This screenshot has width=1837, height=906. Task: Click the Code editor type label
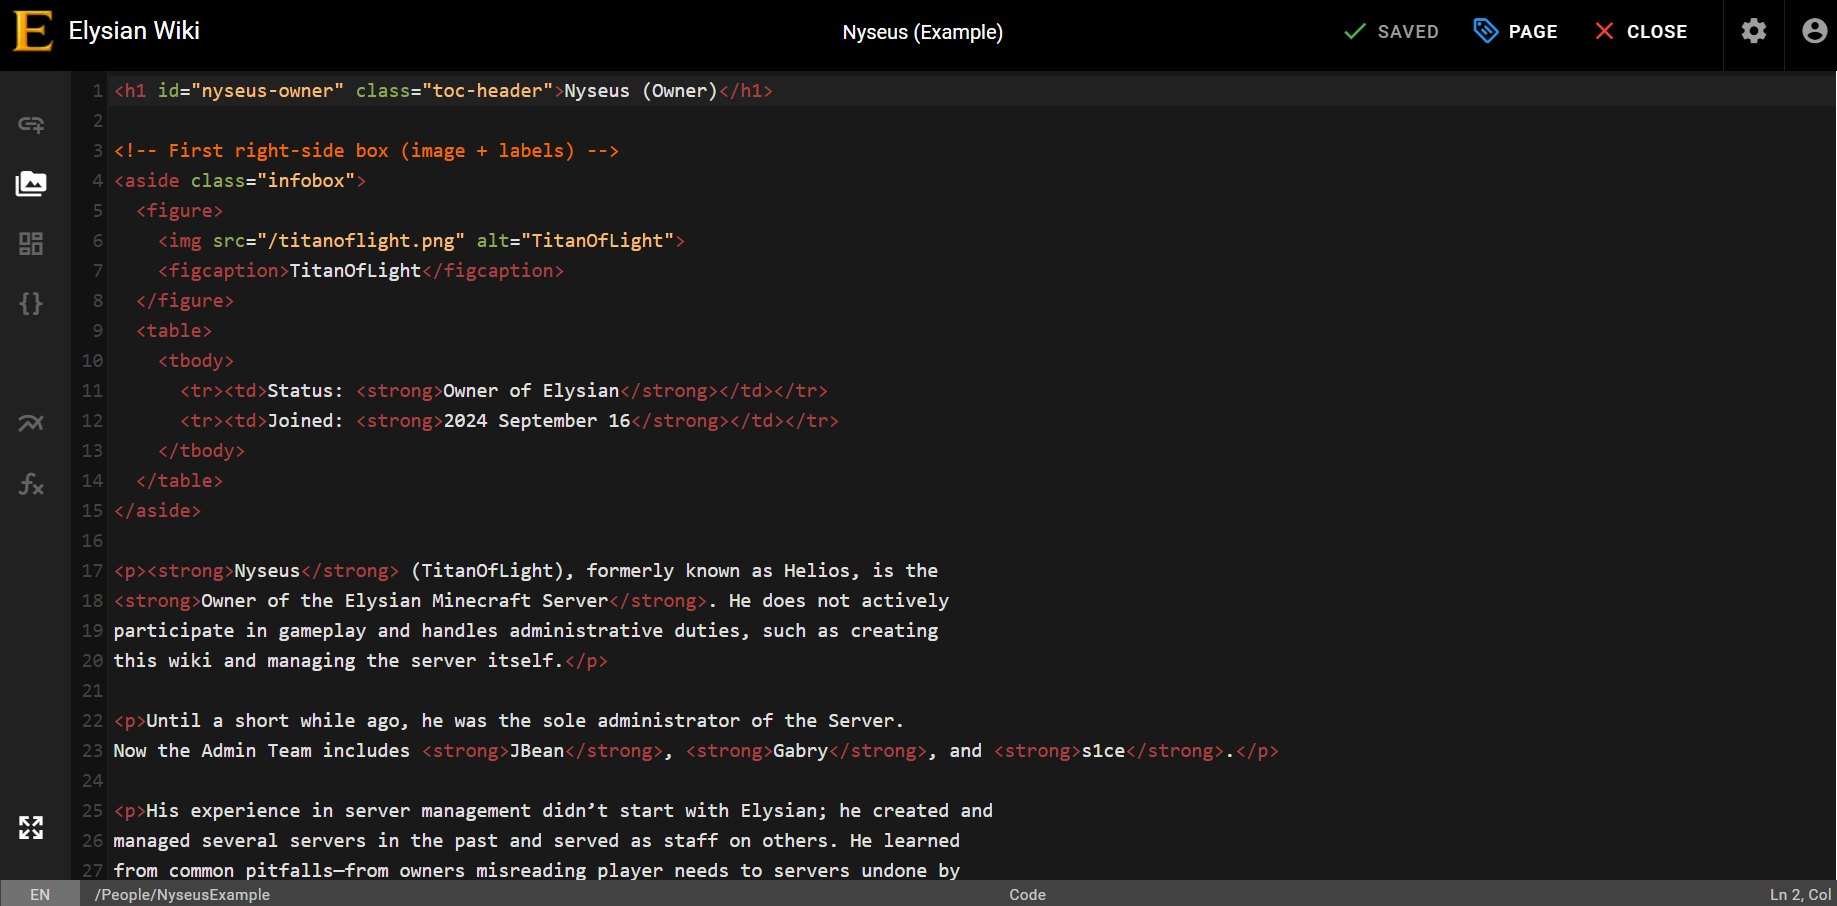(x=1027, y=894)
